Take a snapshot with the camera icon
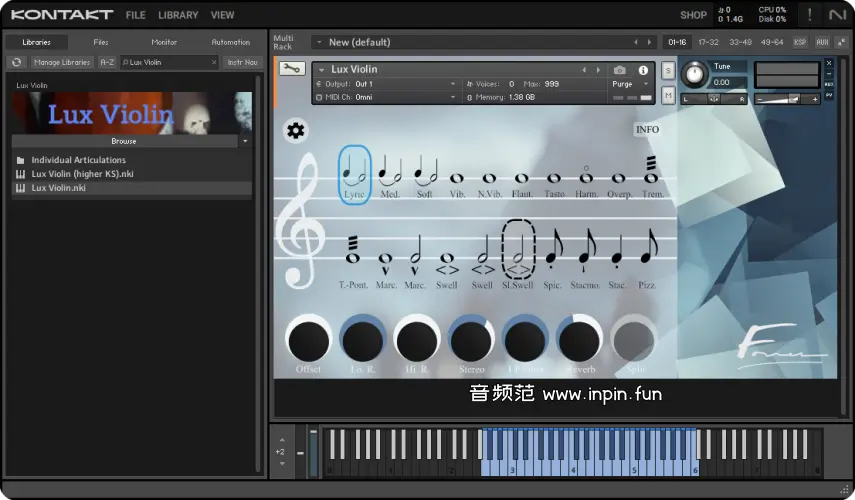855x500 pixels. pyautogui.click(x=619, y=70)
